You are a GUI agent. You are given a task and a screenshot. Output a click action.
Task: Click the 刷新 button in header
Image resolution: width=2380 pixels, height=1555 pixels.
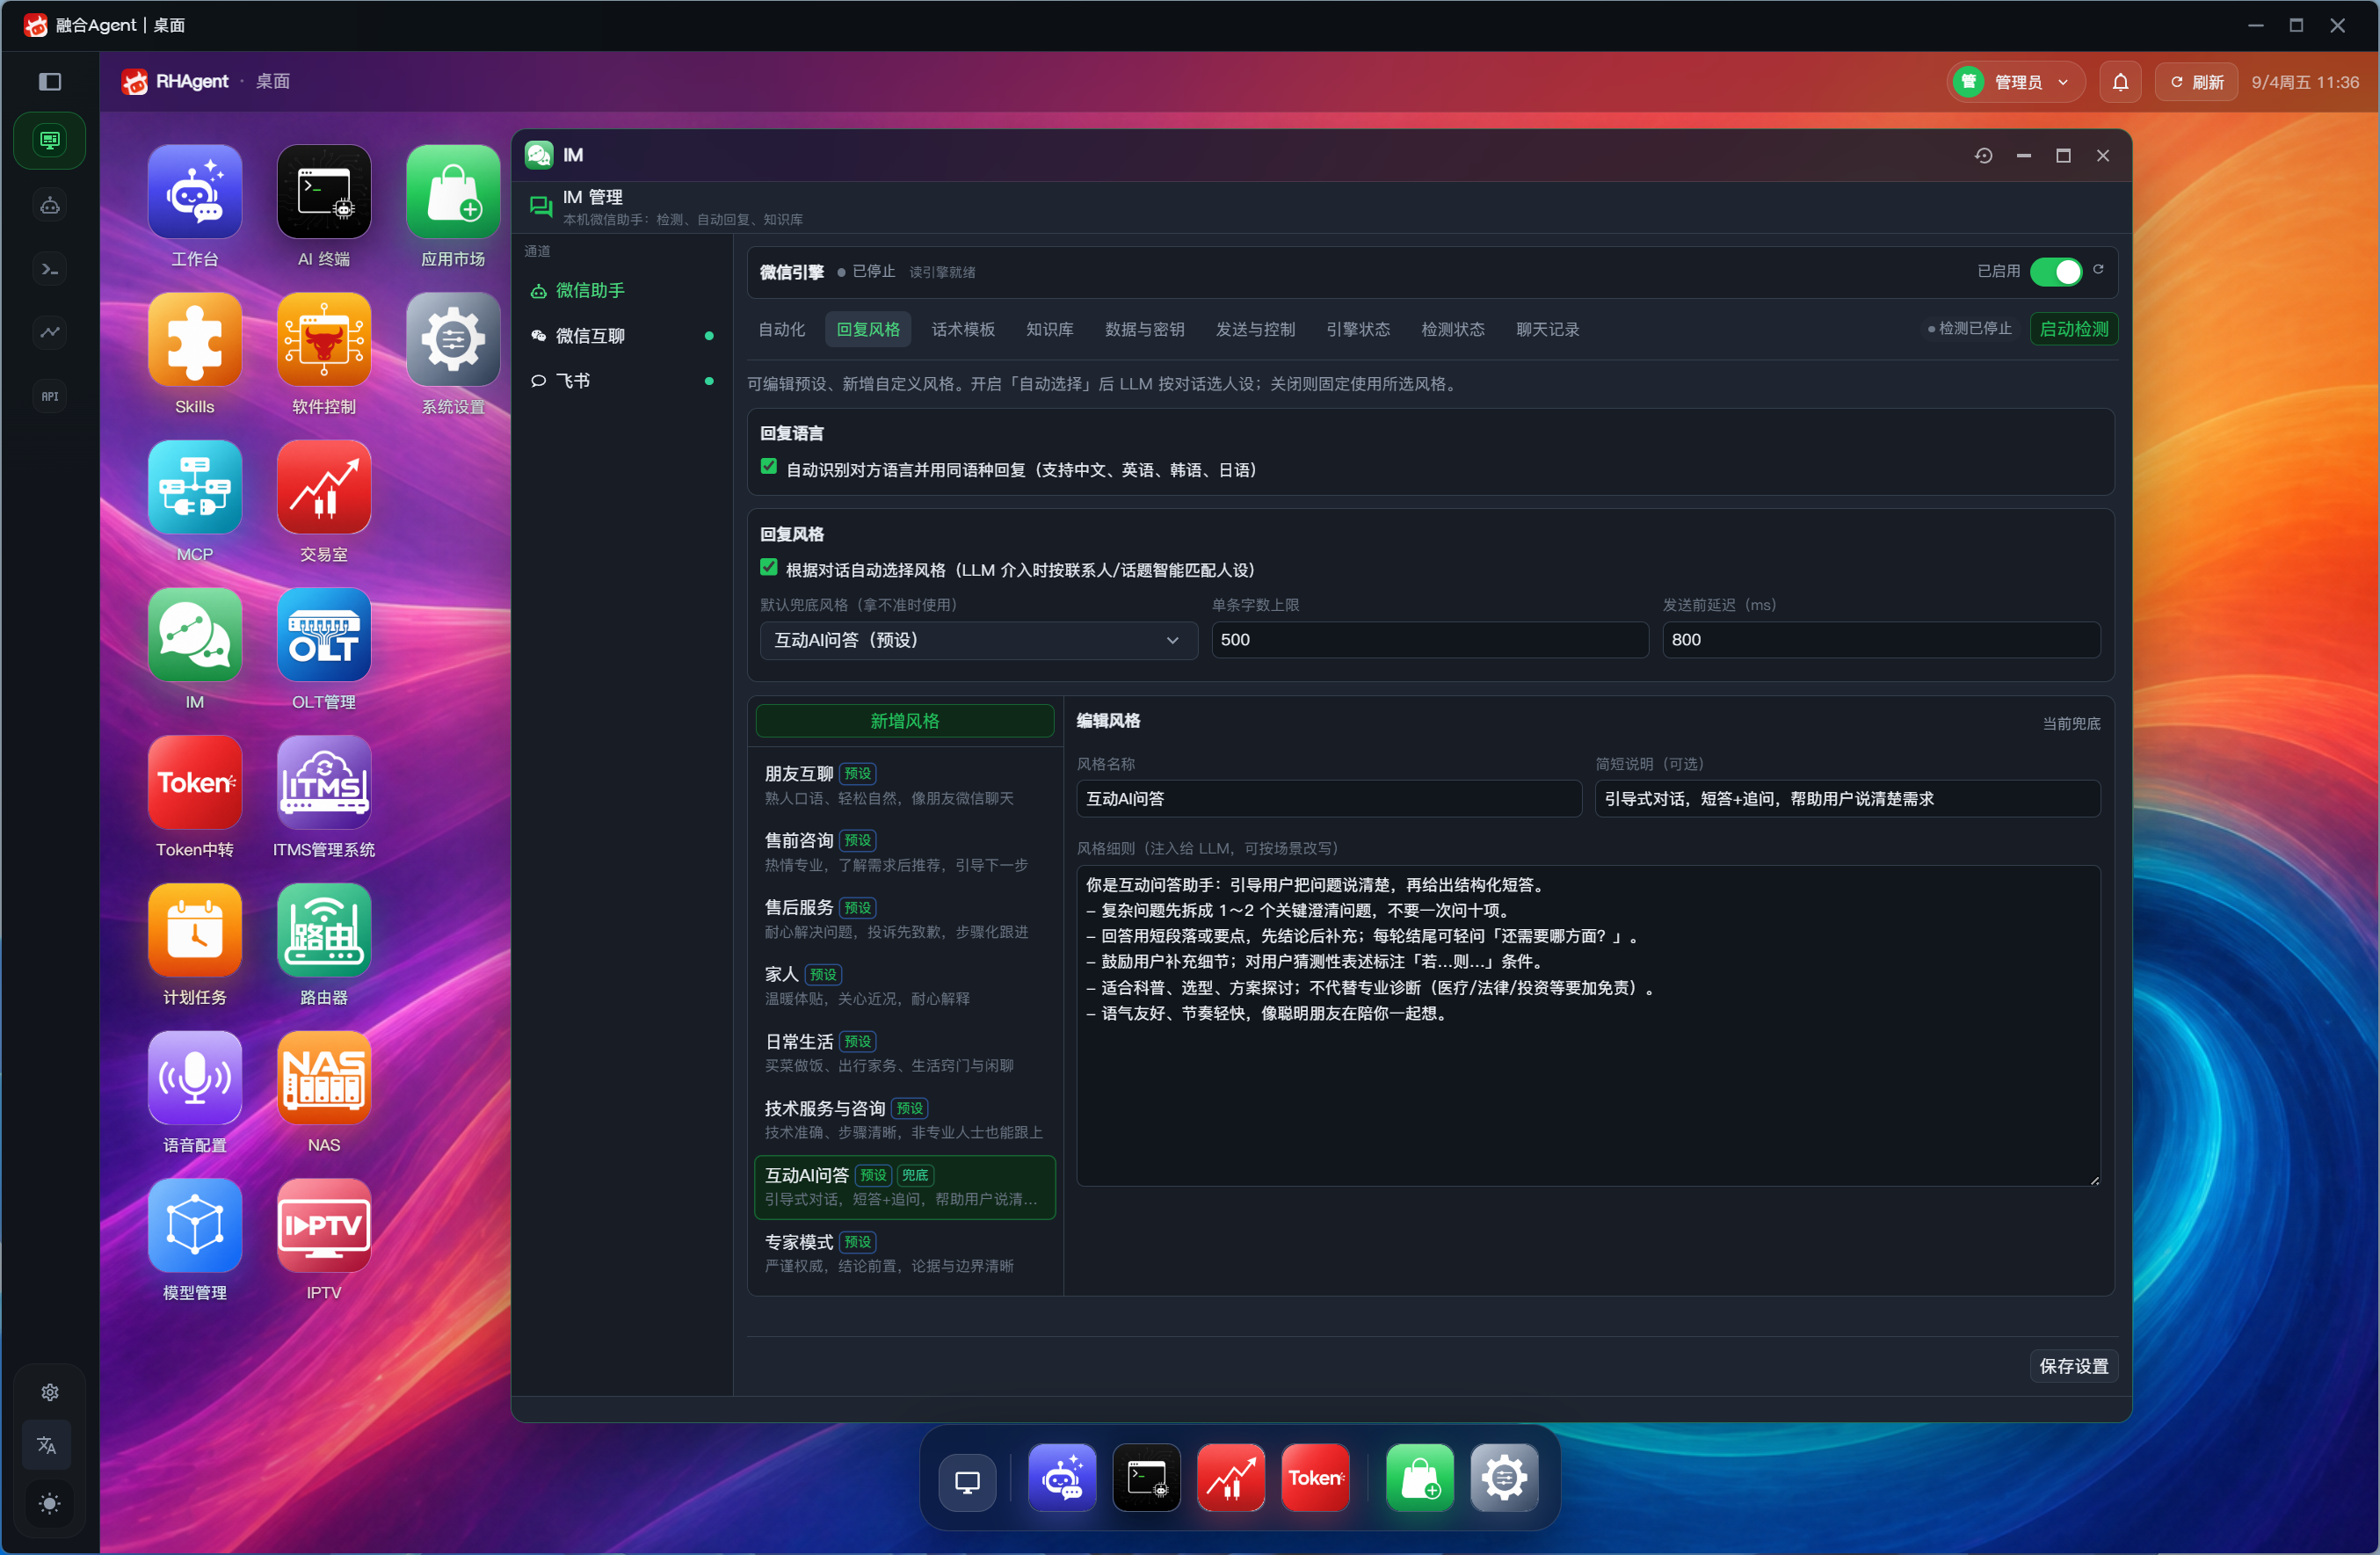2197,82
